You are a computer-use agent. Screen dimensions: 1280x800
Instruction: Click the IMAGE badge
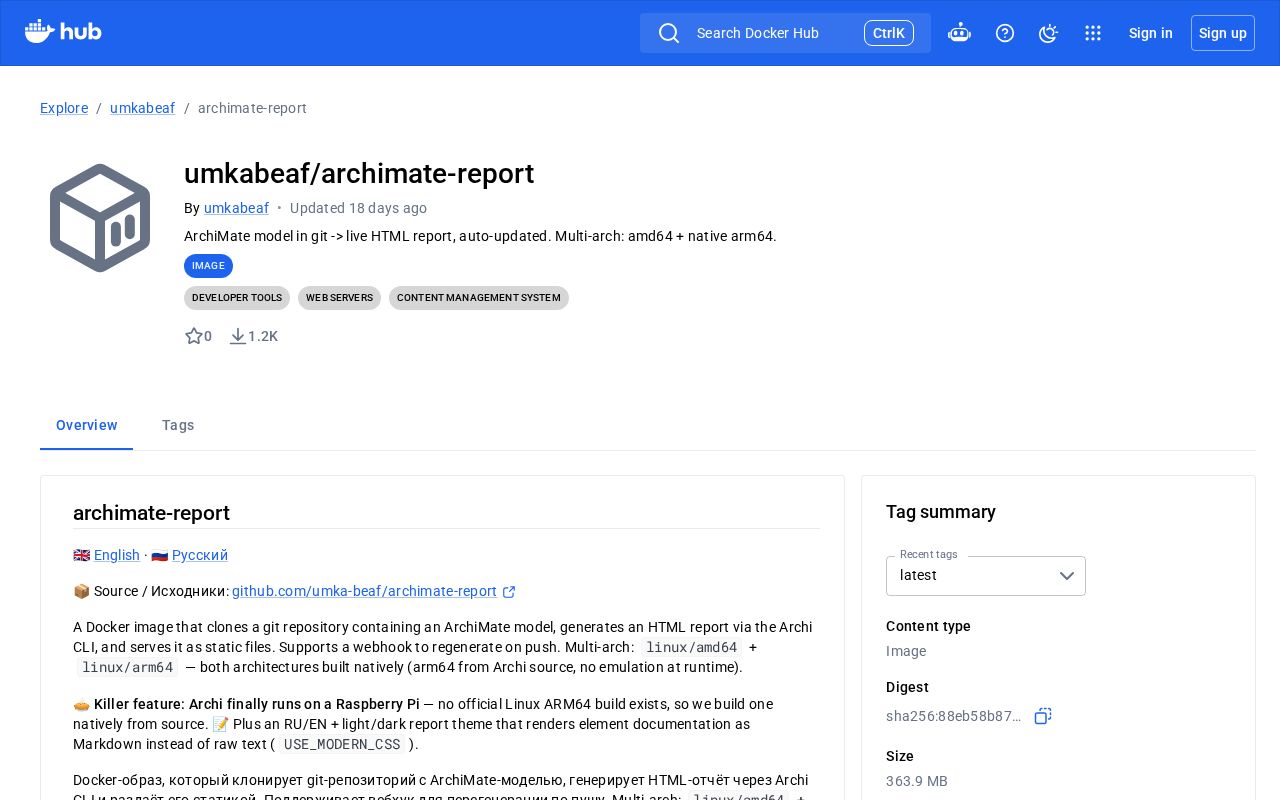point(208,266)
